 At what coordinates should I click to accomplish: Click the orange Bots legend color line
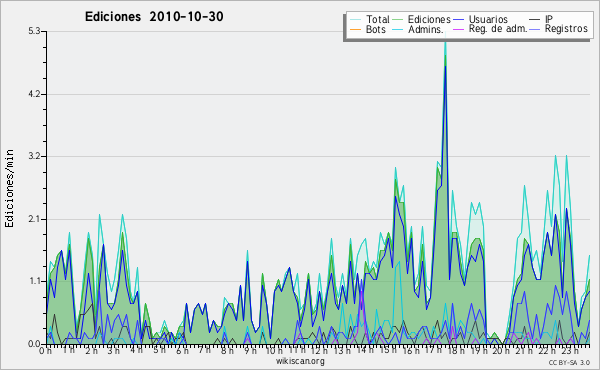[x=355, y=29]
